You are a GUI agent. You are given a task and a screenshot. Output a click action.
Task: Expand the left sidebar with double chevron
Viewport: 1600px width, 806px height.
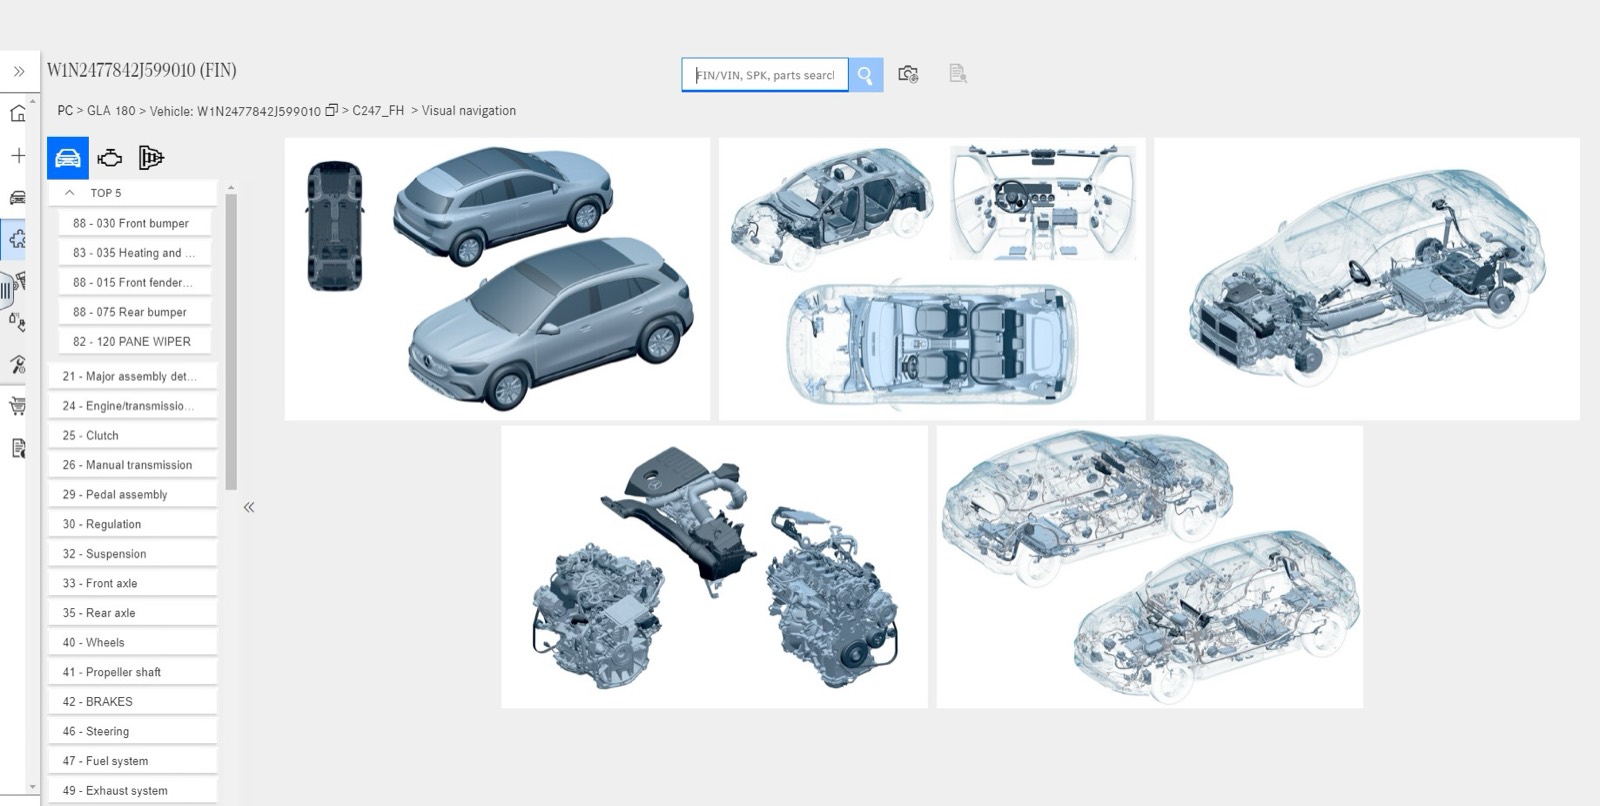(x=19, y=71)
